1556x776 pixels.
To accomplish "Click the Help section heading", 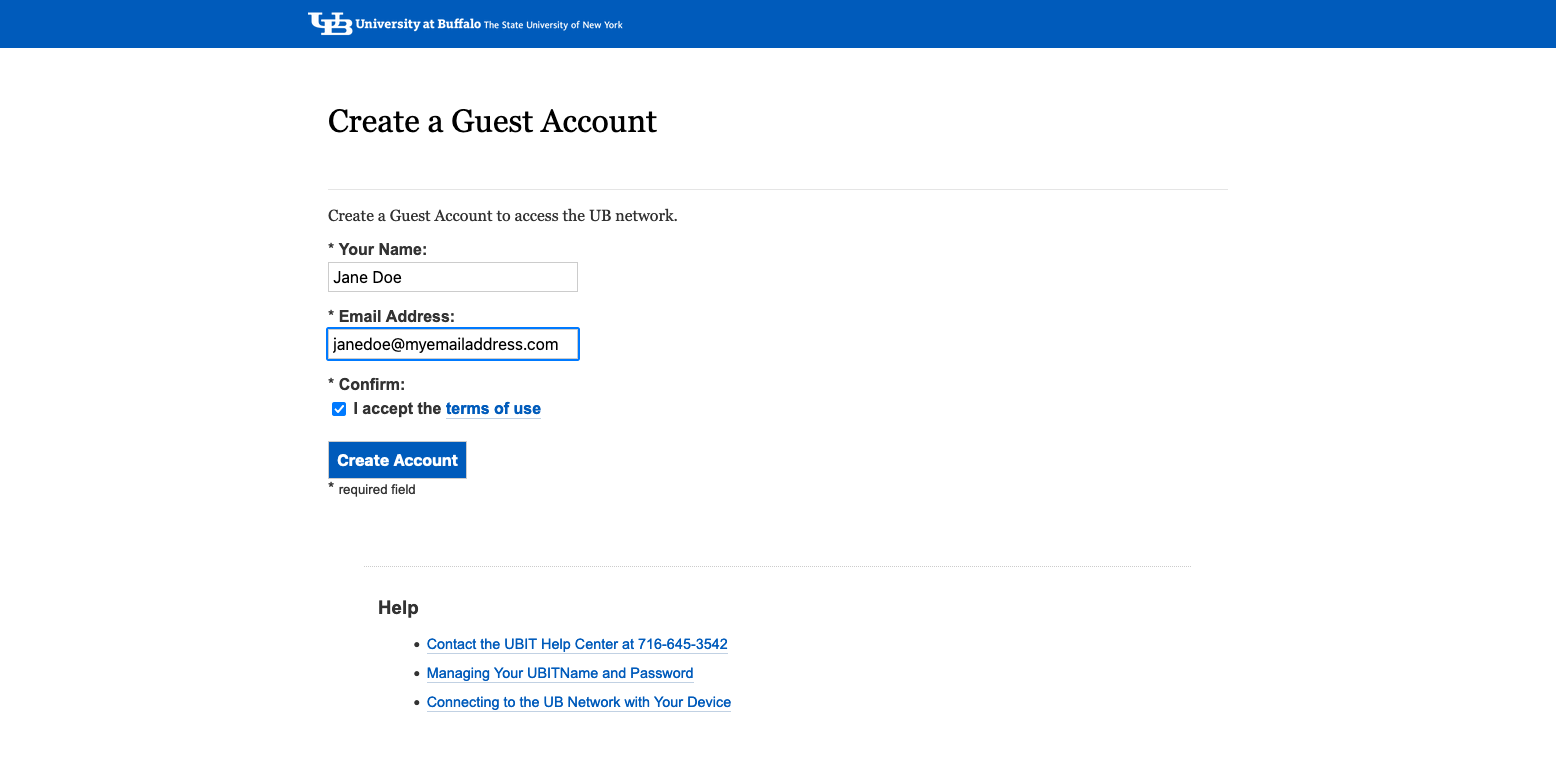I will (398, 608).
